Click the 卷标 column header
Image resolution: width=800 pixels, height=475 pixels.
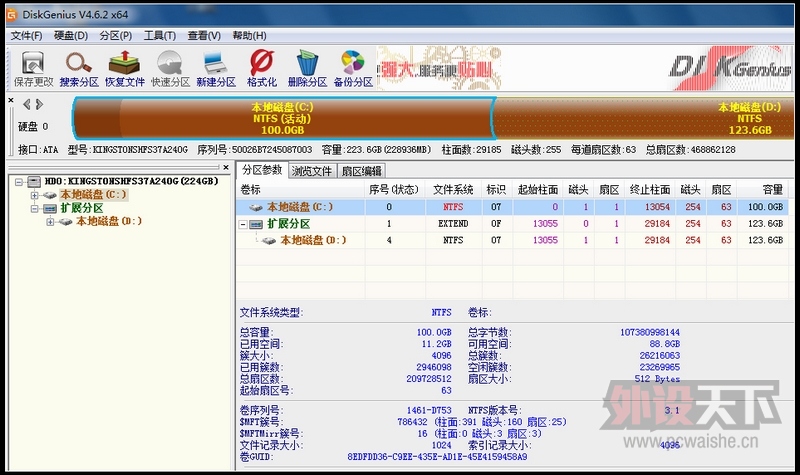[x=301, y=190]
